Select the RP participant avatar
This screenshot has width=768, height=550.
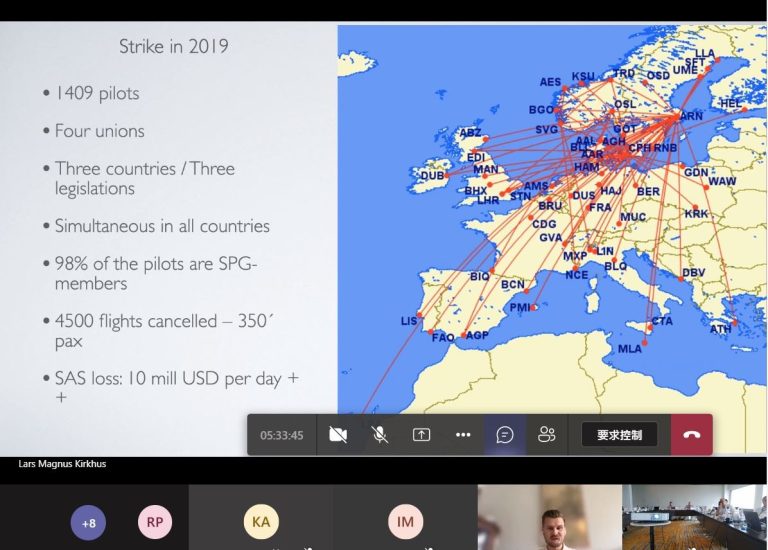[x=155, y=522]
